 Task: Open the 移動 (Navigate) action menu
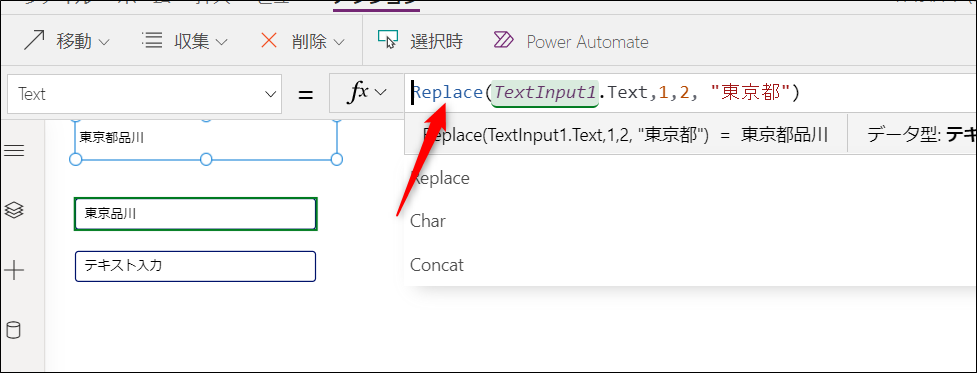[x=66, y=42]
